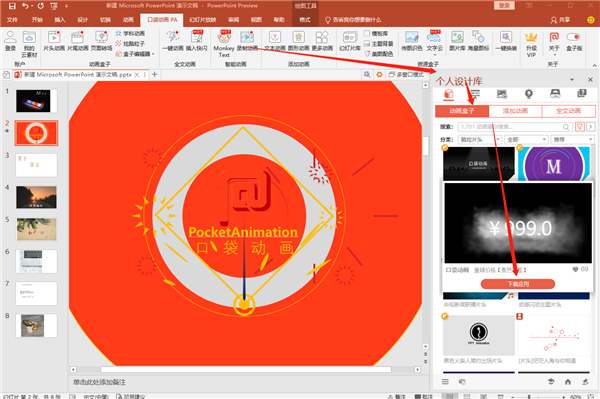Open the 推荐 sort dropdown
This screenshot has width=600, height=399.
573,140
